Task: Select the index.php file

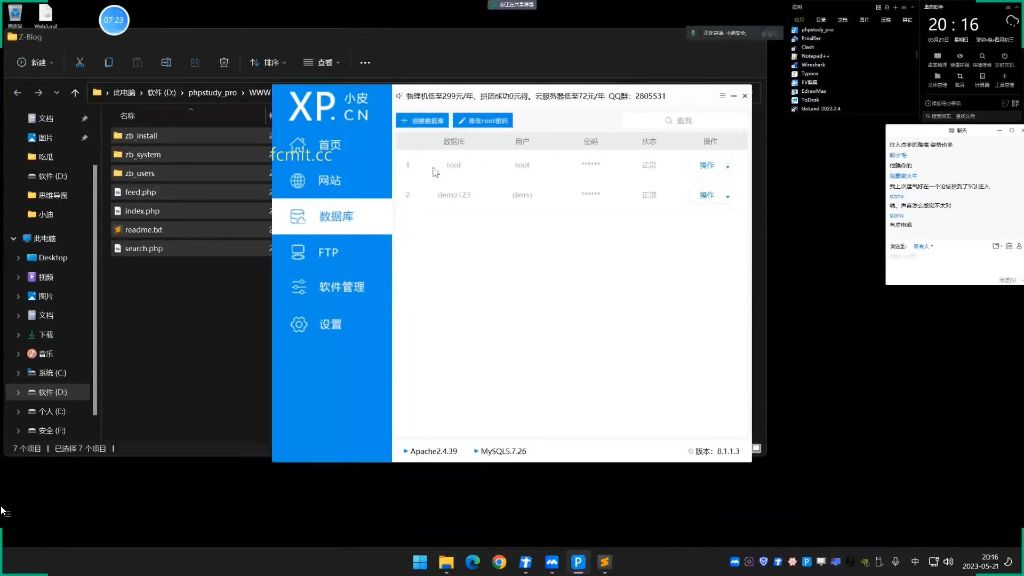Action: pyautogui.click(x=142, y=211)
